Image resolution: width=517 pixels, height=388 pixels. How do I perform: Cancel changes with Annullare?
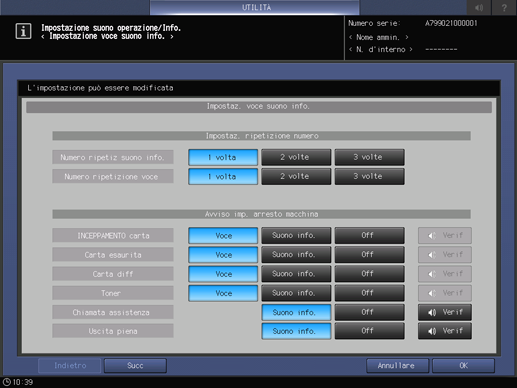(x=397, y=366)
